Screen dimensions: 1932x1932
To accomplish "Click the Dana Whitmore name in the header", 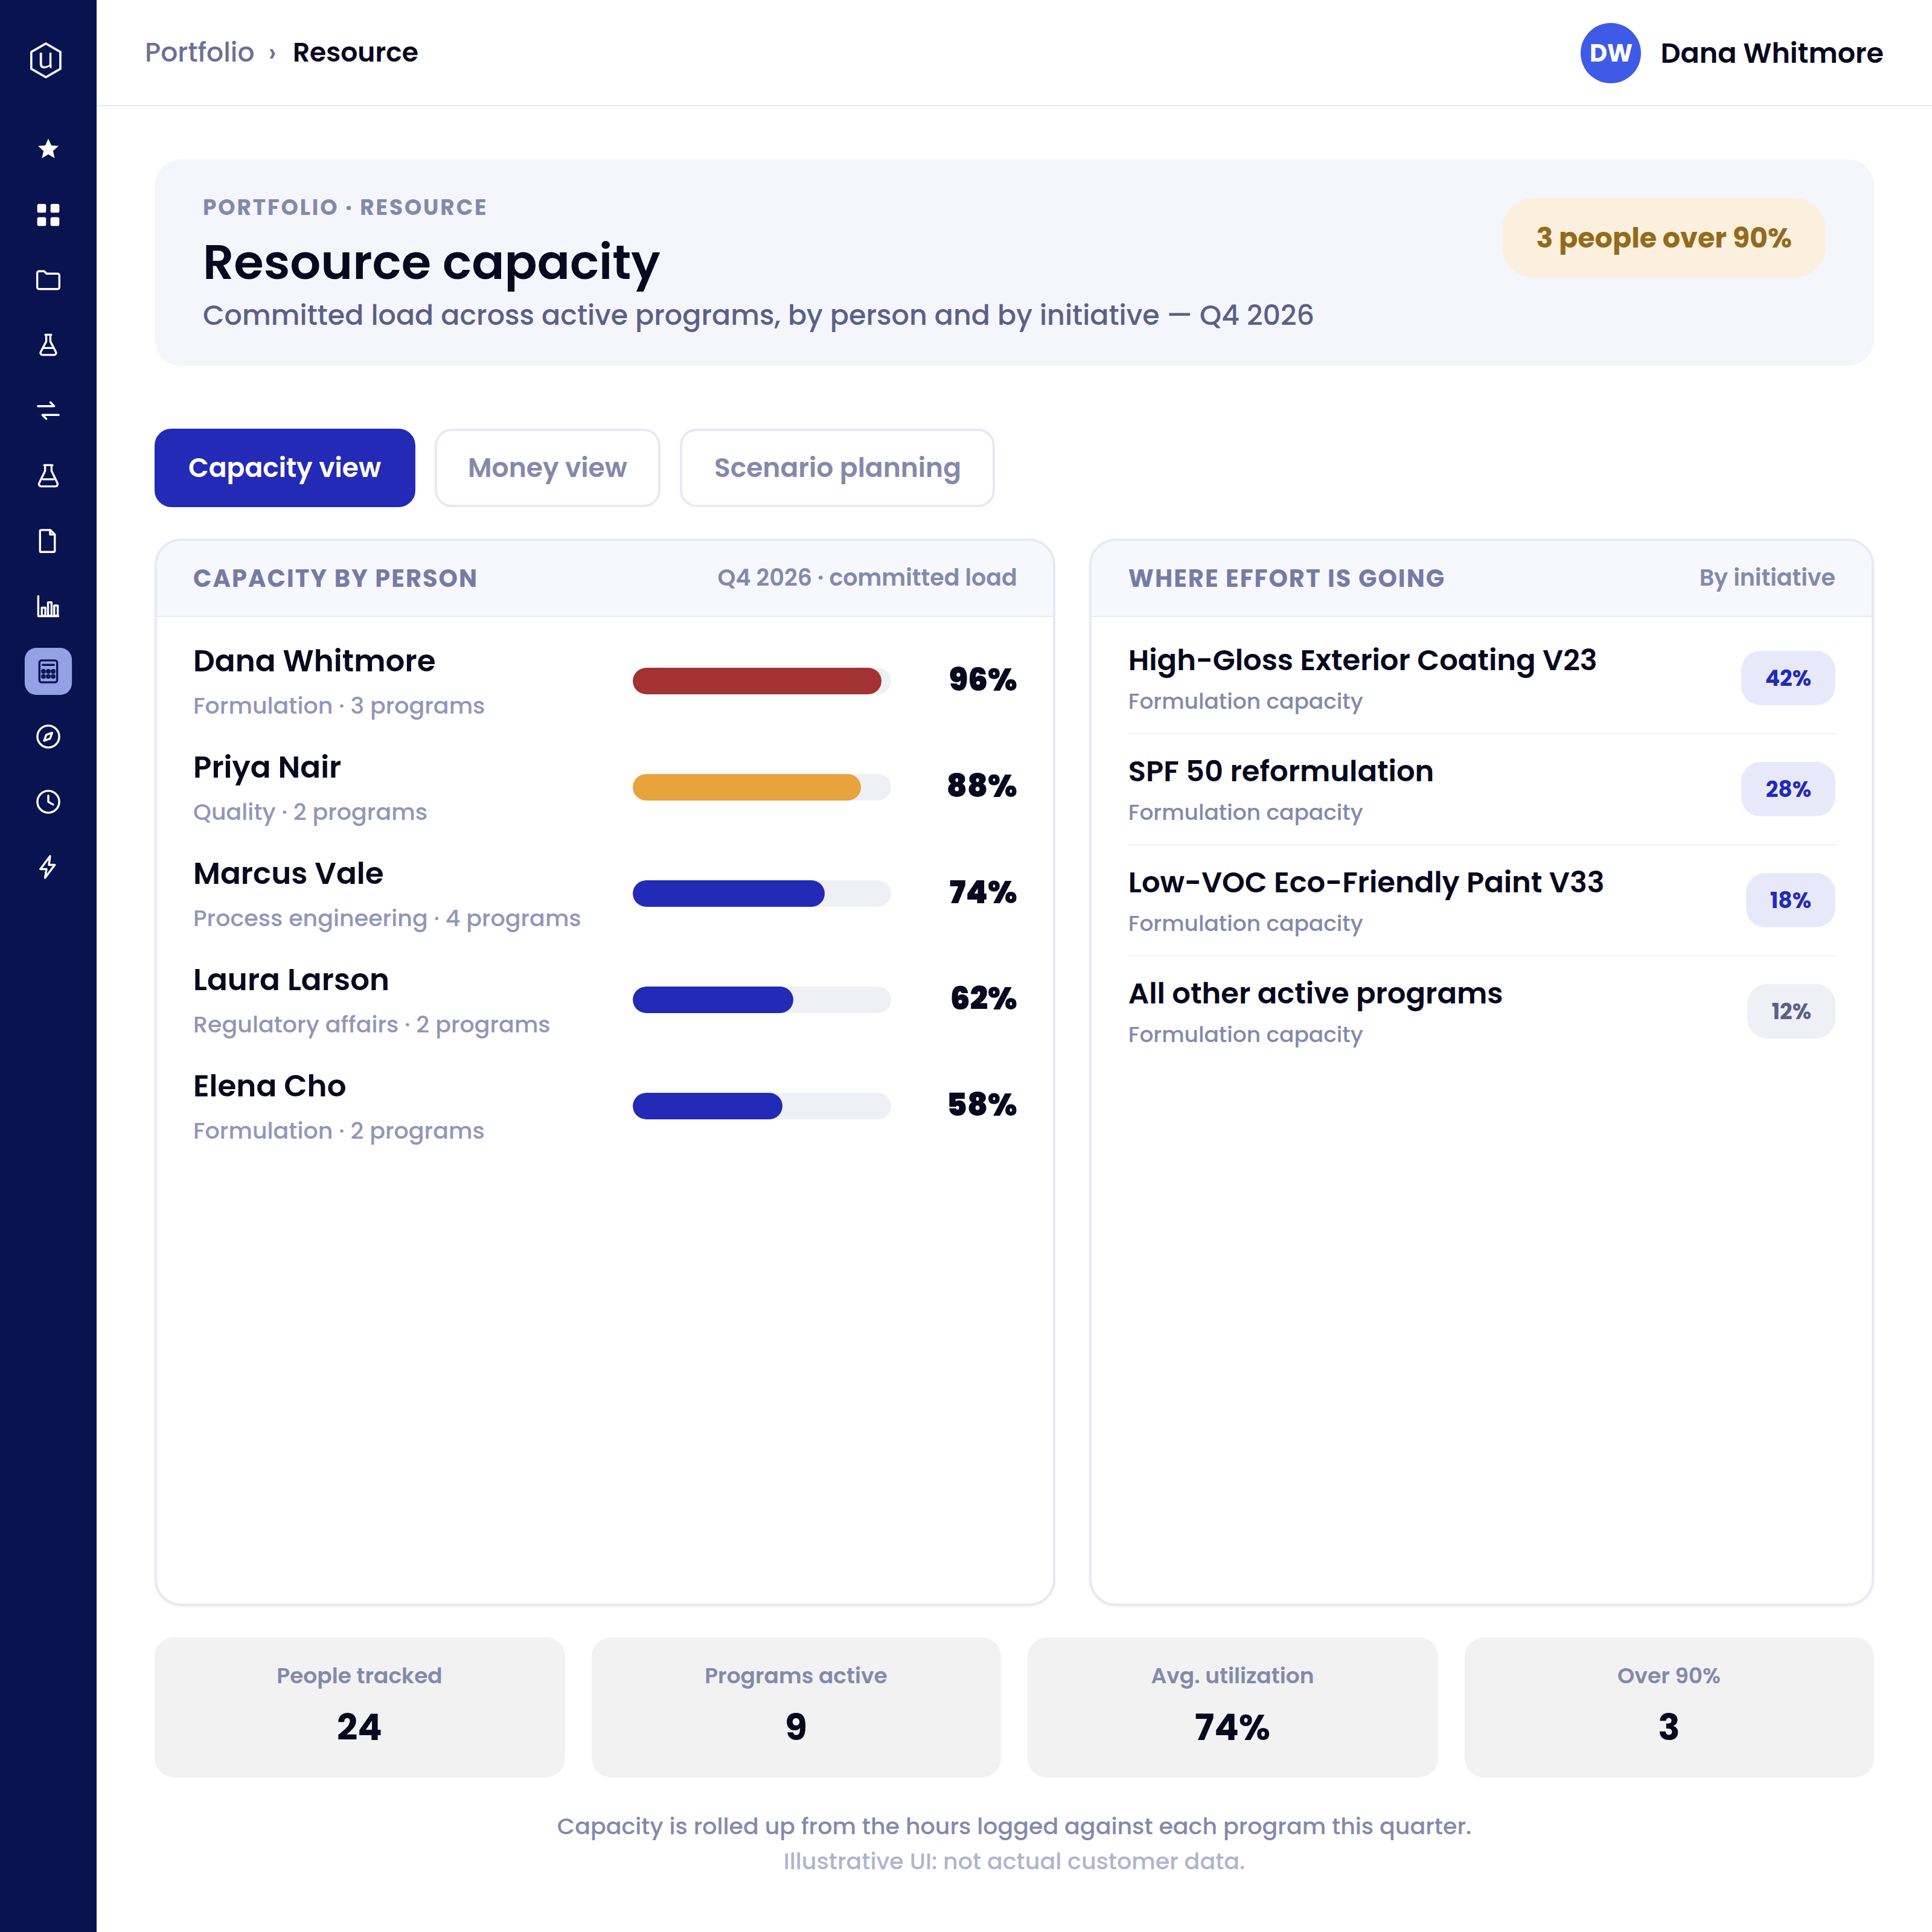I will 1771,53.
